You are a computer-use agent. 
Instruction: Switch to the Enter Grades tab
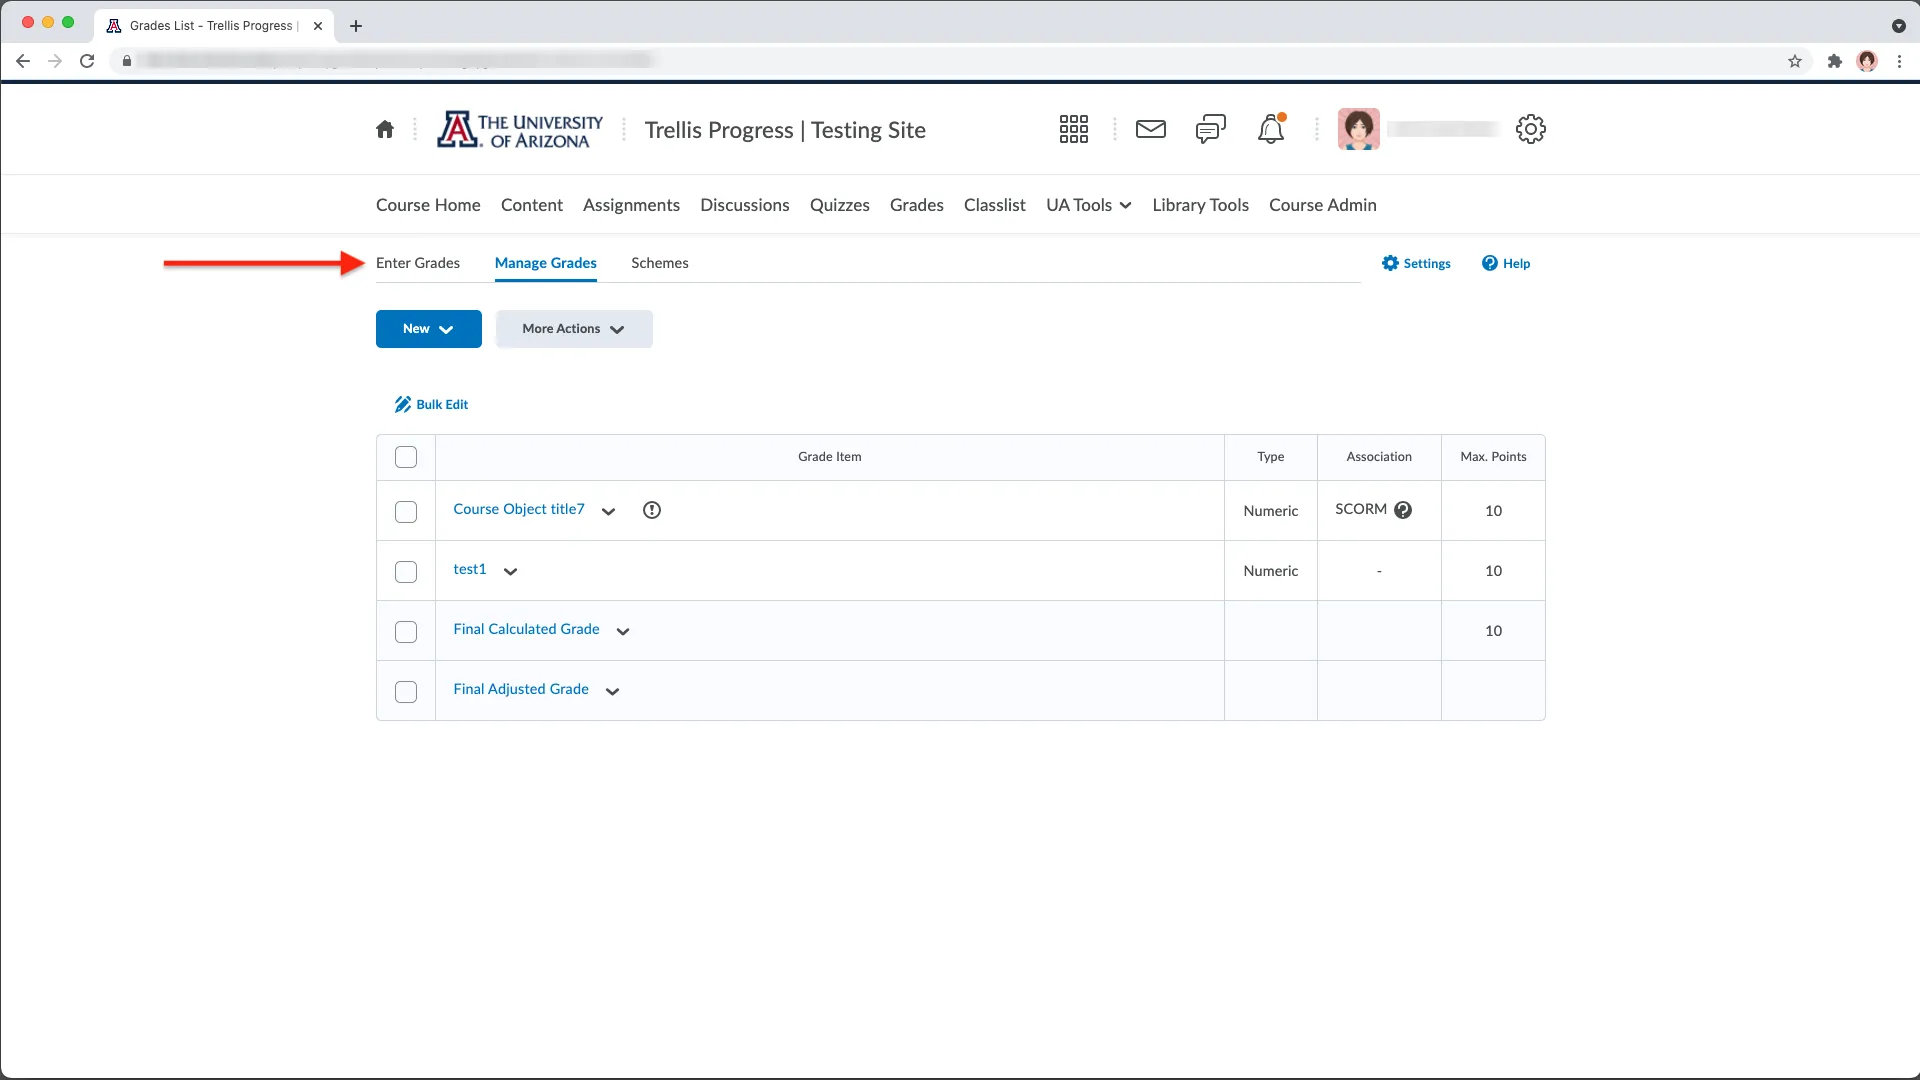tap(418, 262)
